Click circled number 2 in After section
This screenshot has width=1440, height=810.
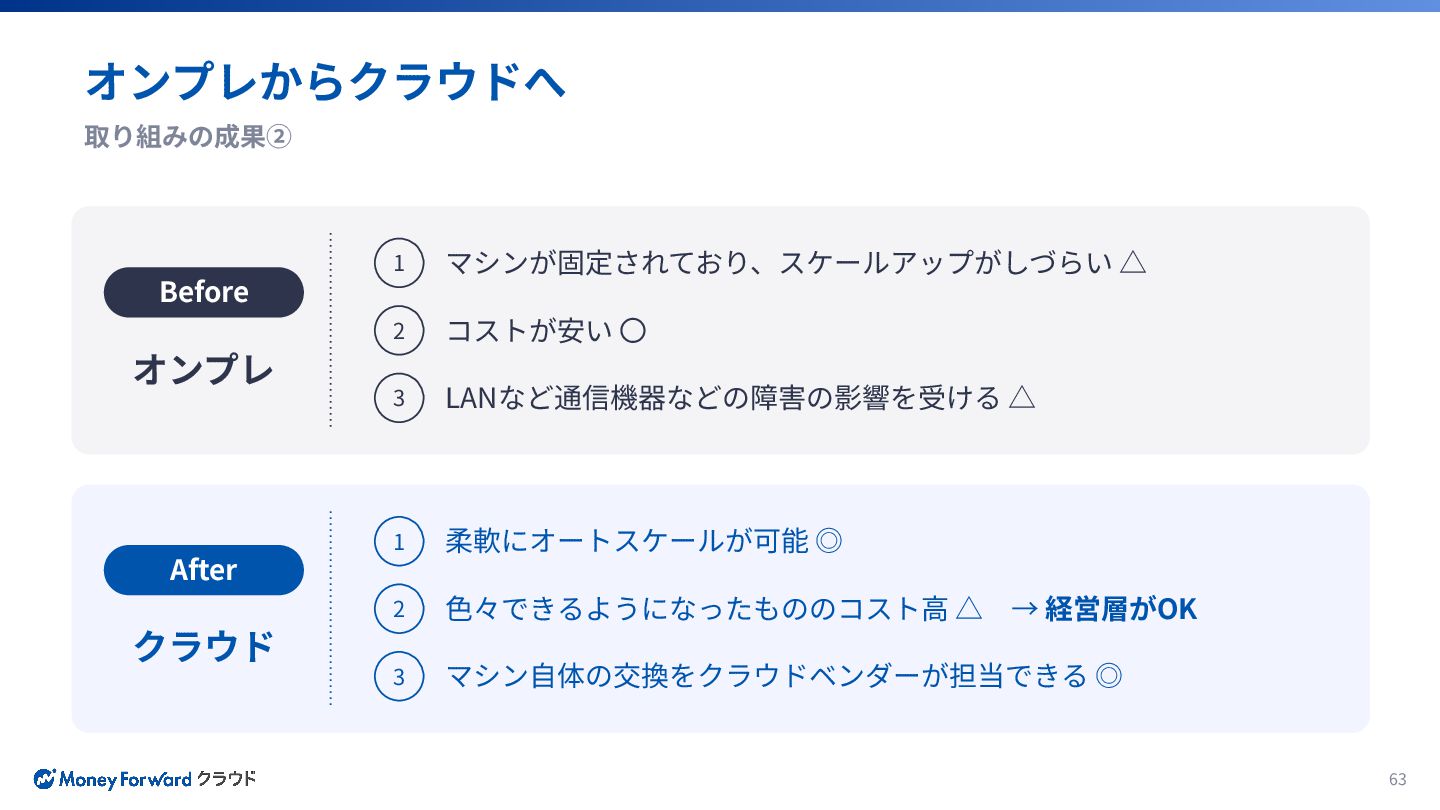click(x=399, y=609)
